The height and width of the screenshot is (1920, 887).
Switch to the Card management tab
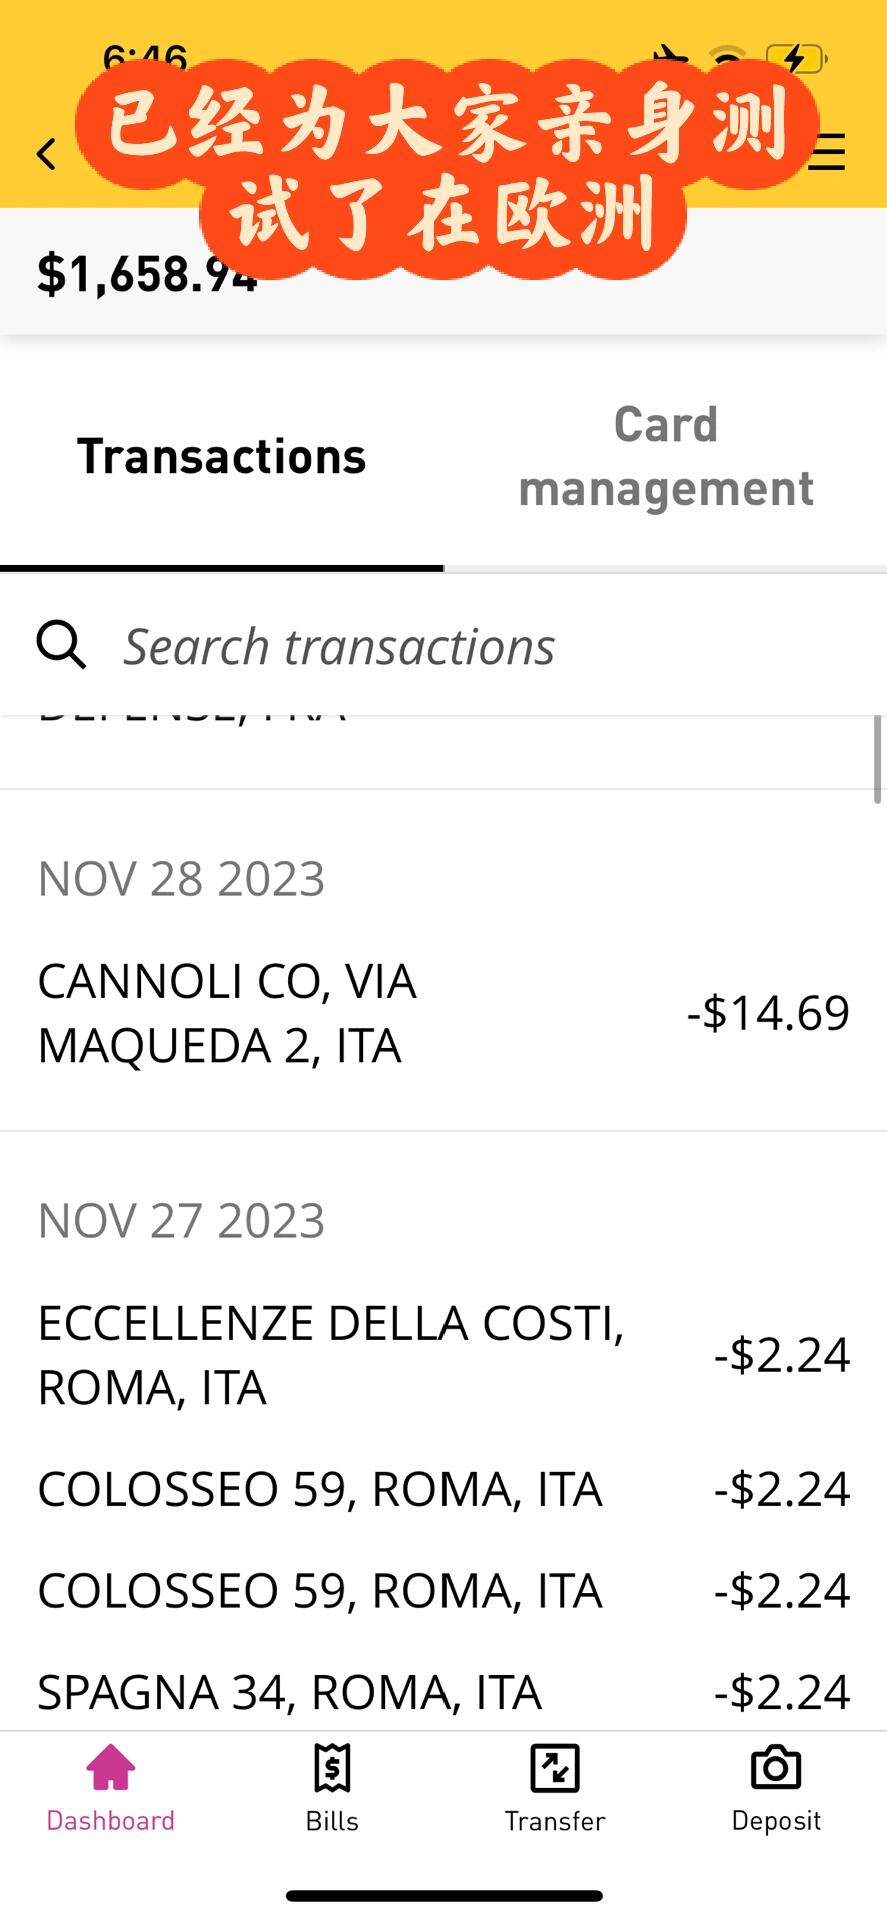(666, 457)
